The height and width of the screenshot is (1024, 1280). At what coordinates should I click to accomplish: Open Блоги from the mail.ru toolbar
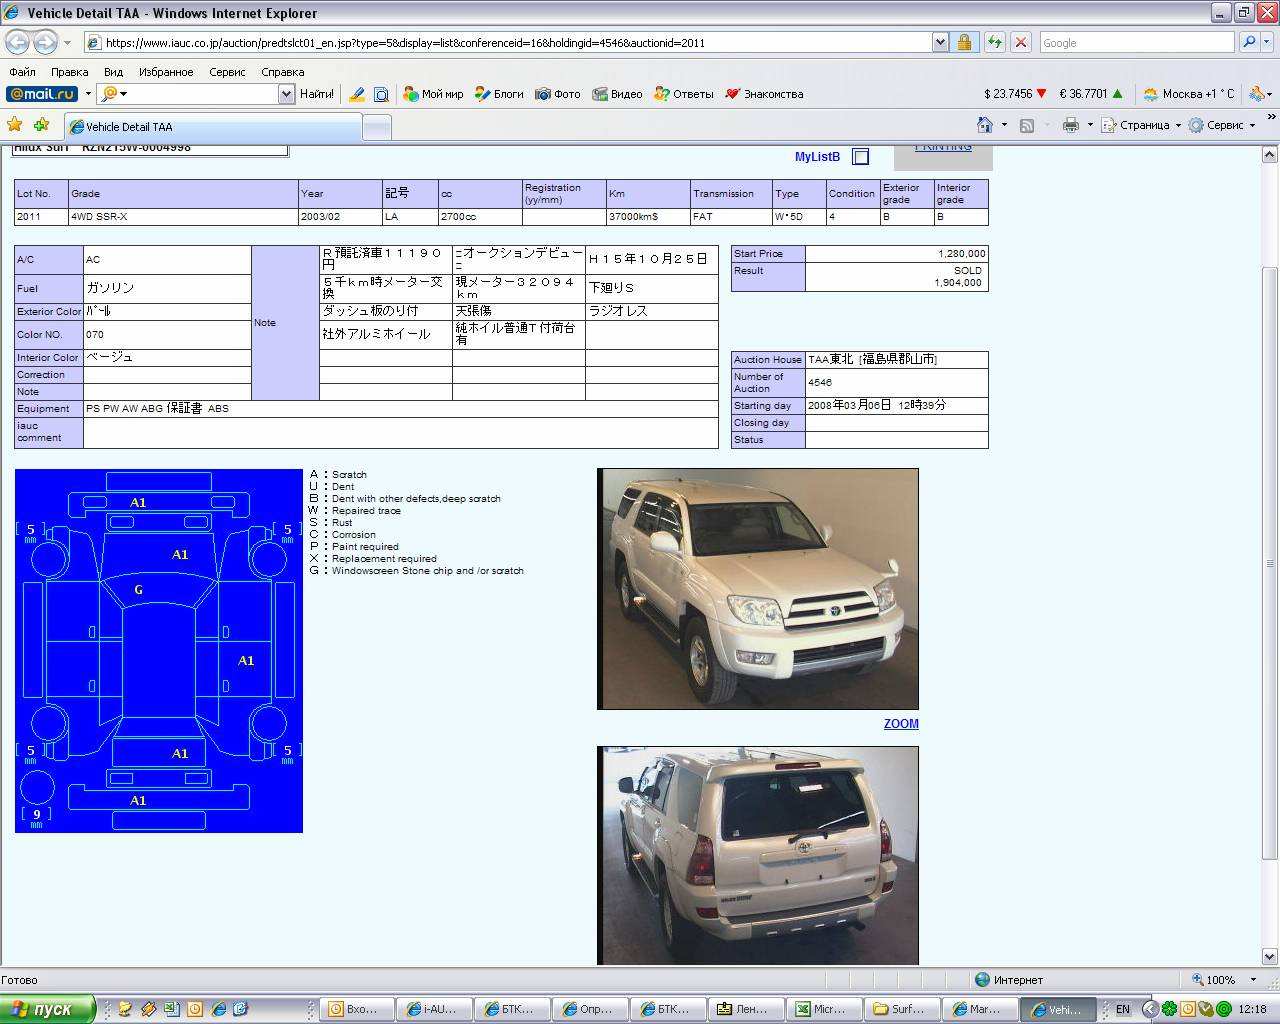(499, 94)
